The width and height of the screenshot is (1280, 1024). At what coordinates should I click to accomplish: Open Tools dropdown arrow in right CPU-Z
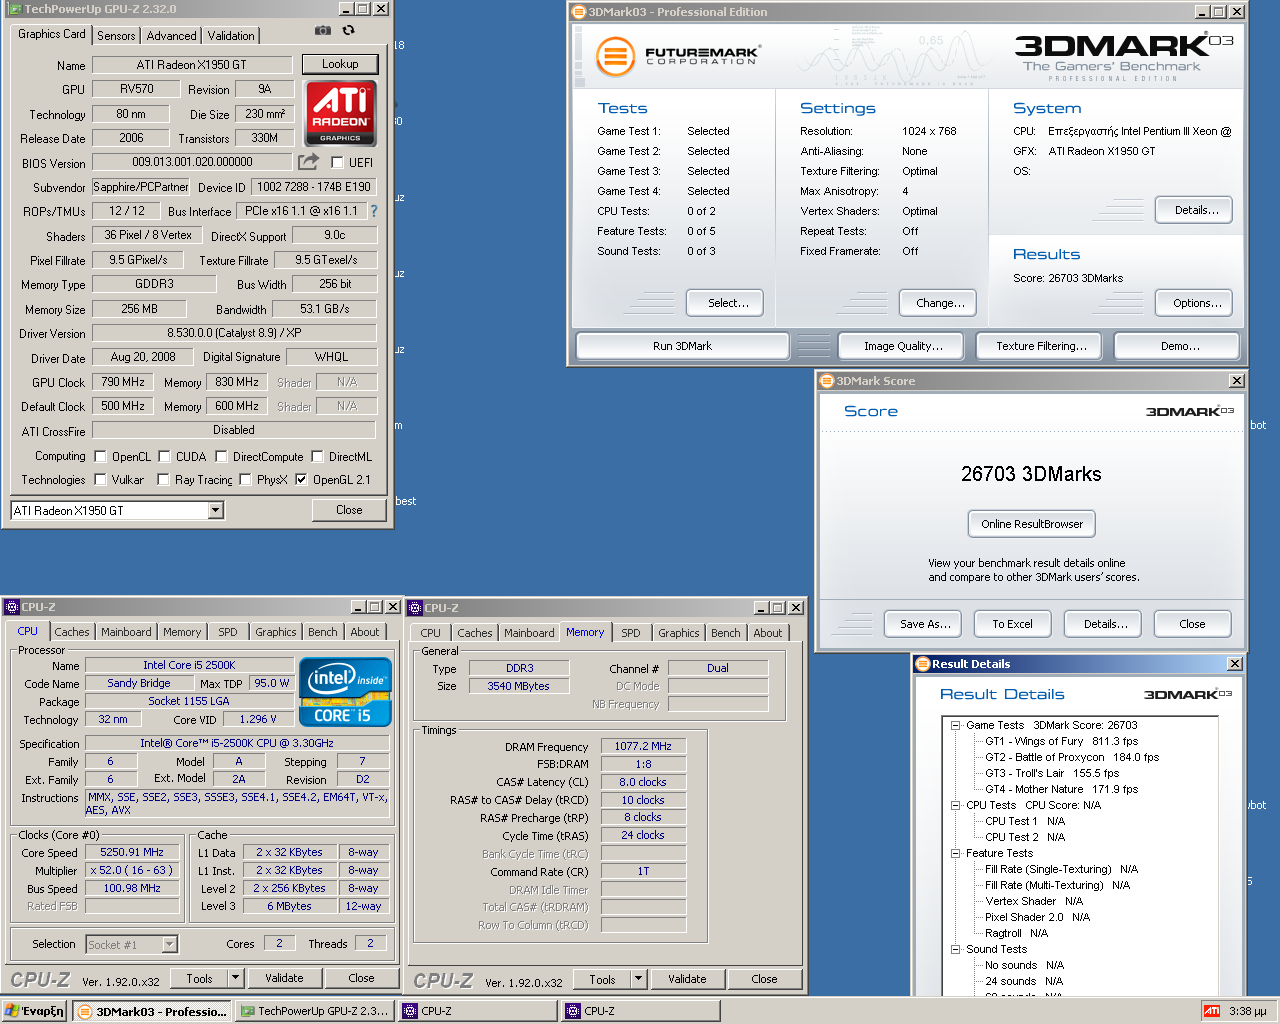[x=639, y=980]
